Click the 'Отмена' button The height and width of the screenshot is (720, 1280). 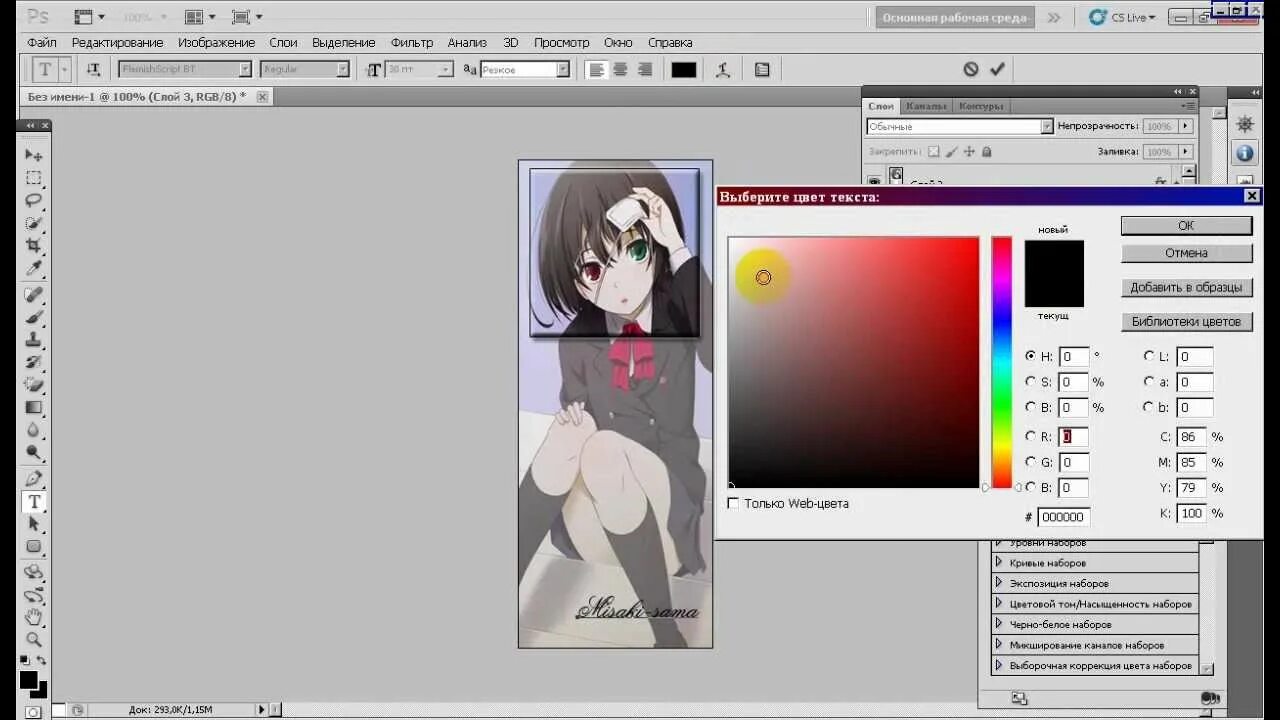[x=1186, y=253]
